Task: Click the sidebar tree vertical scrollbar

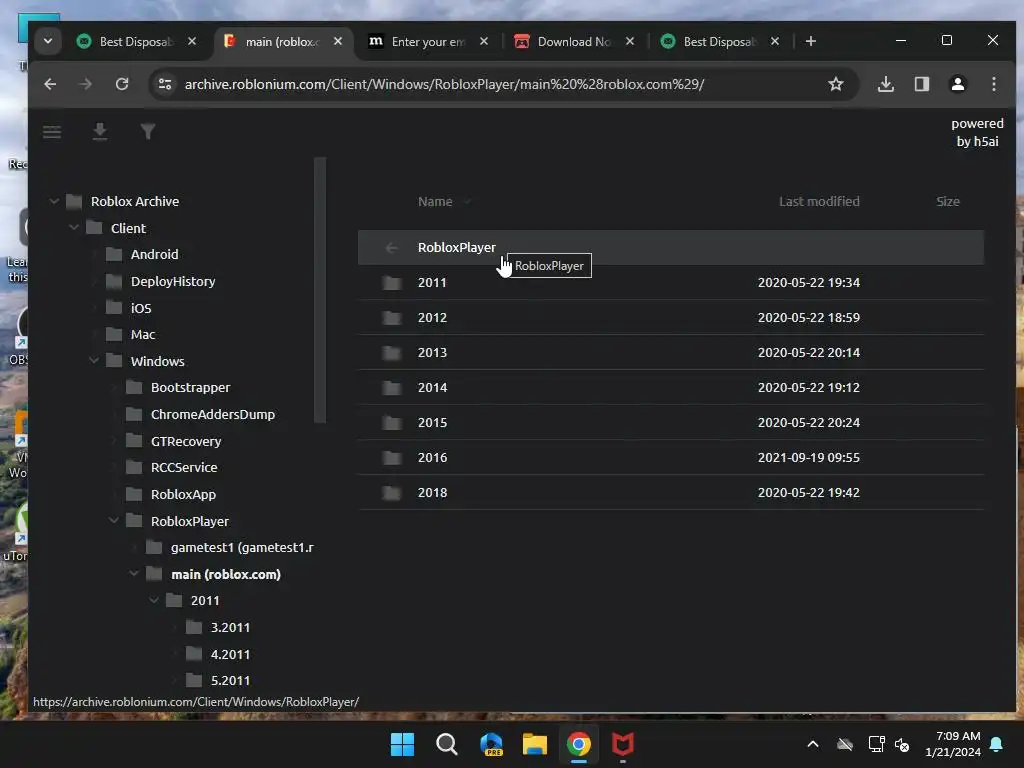Action: (319, 290)
